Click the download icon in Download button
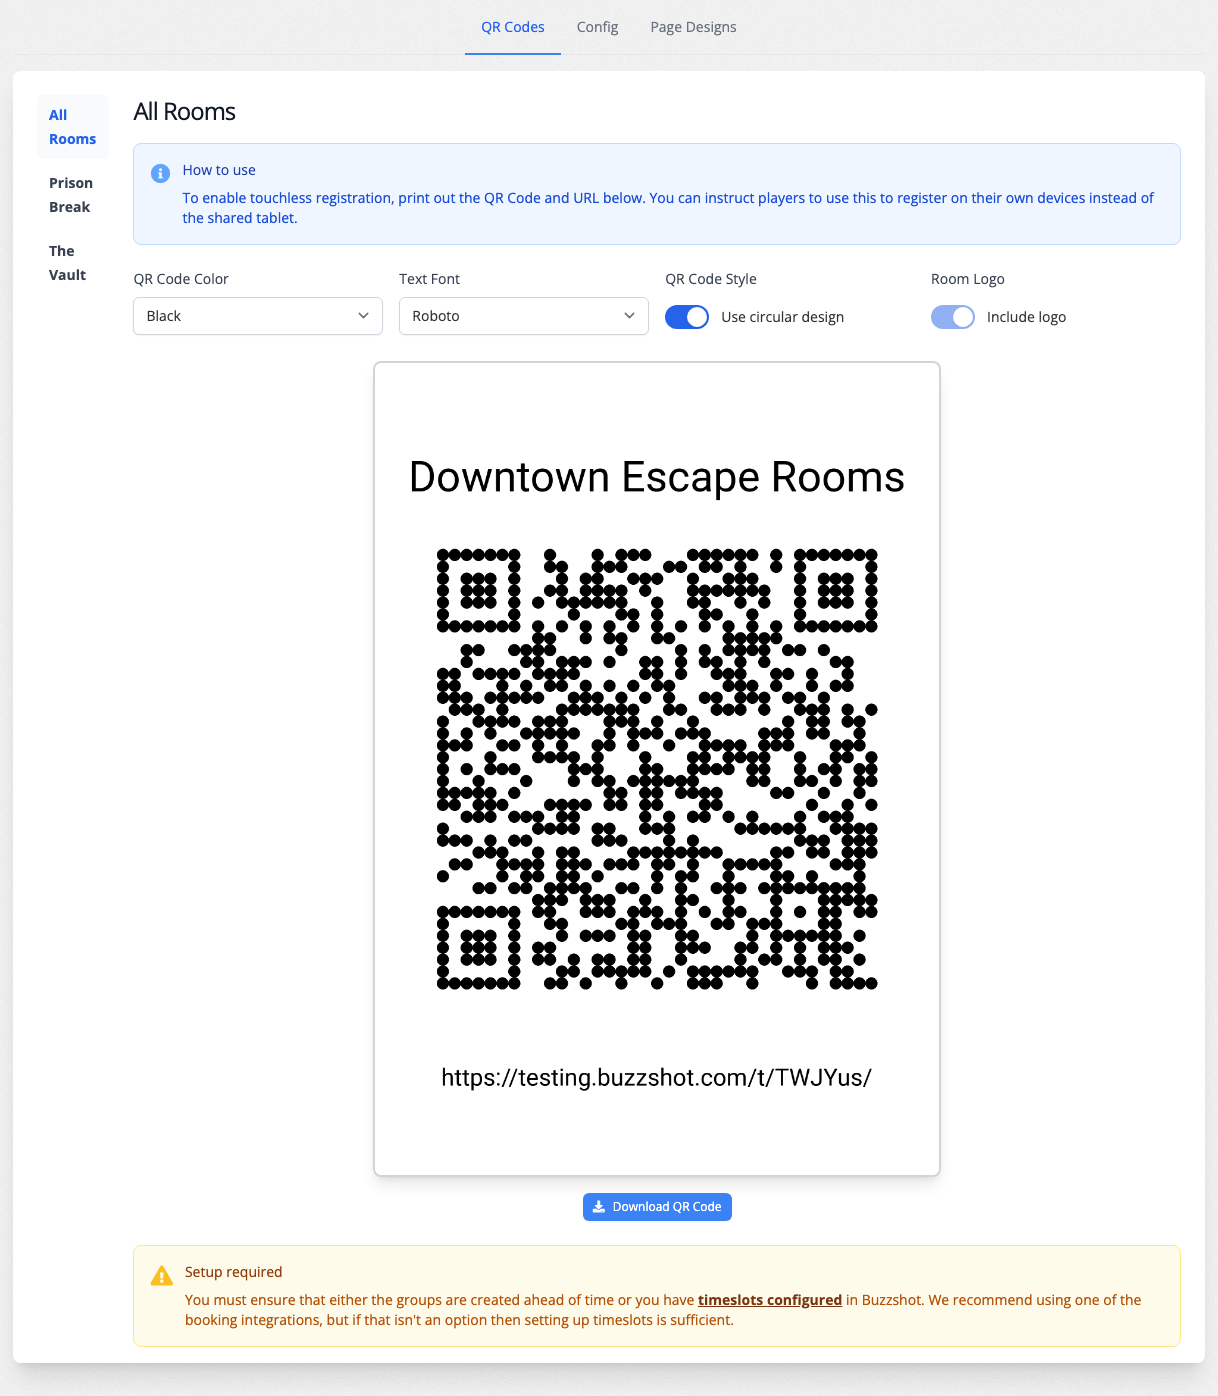The width and height of the screenshot is (1218, 1396). coord(598,1207)
